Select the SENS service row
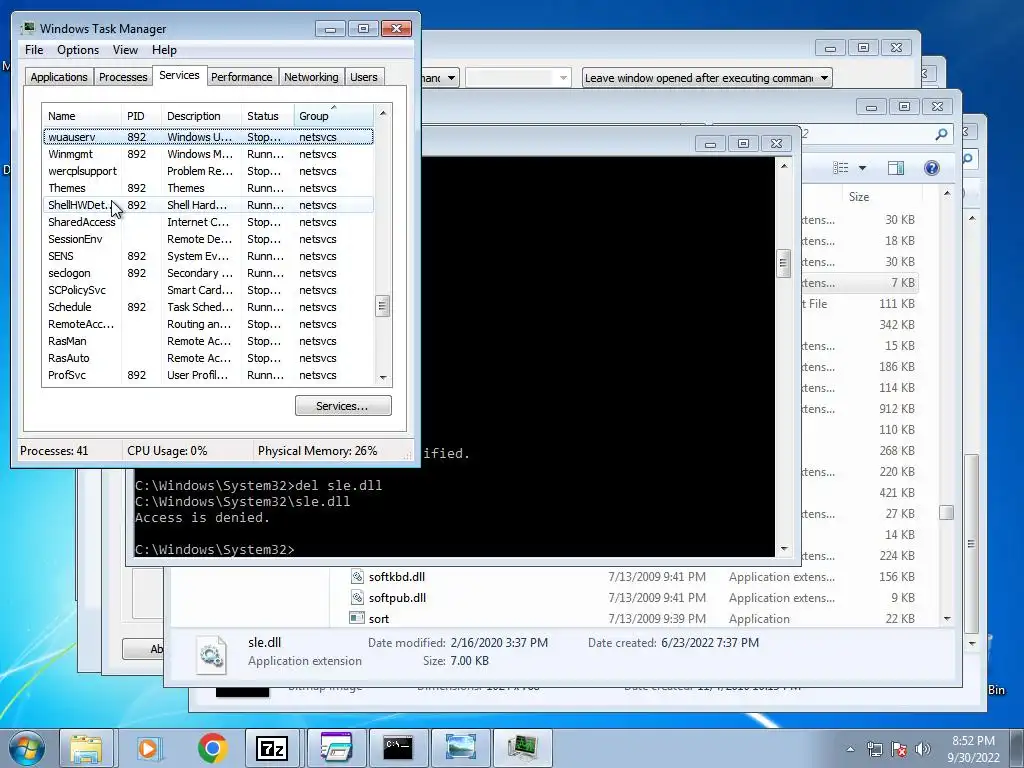This screenshot has width=1024, height=768. [x=208, y=256]
